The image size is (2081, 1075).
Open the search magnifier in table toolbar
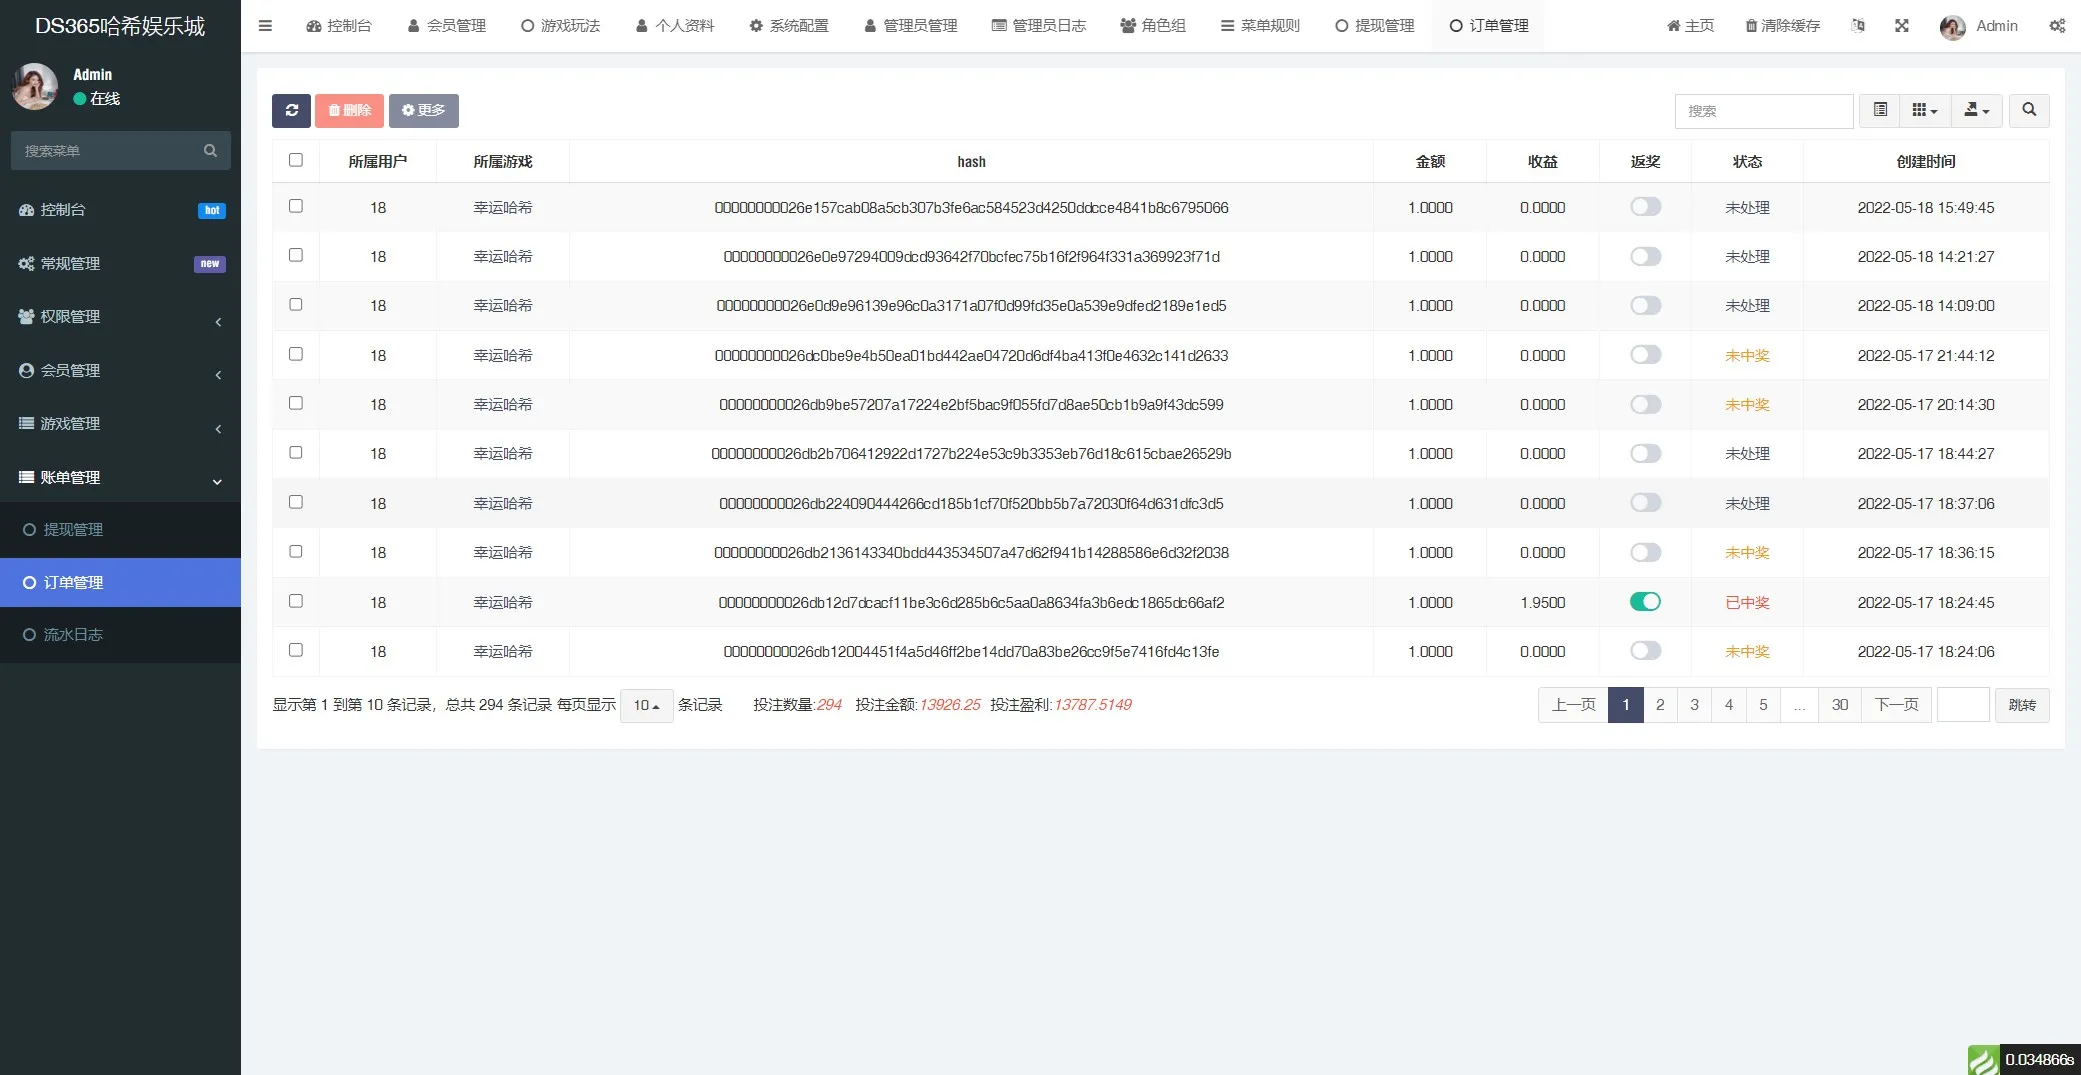pyautogui.click(x=2029, y=111)
